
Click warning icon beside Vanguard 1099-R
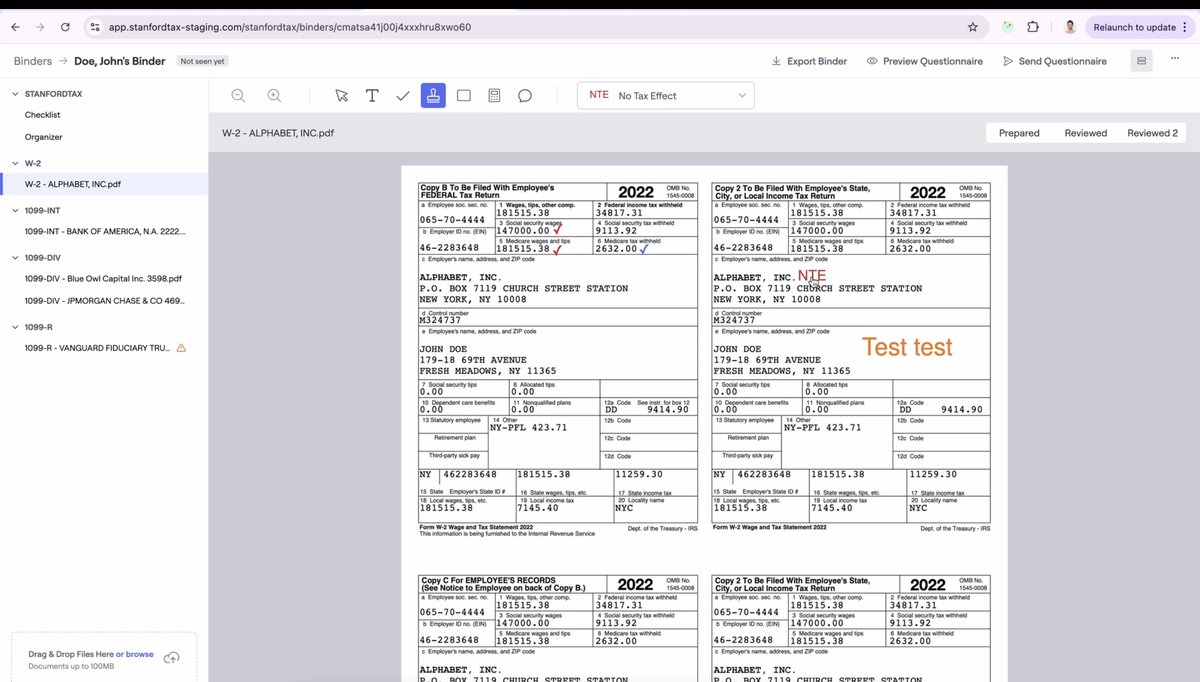[181, 348]
